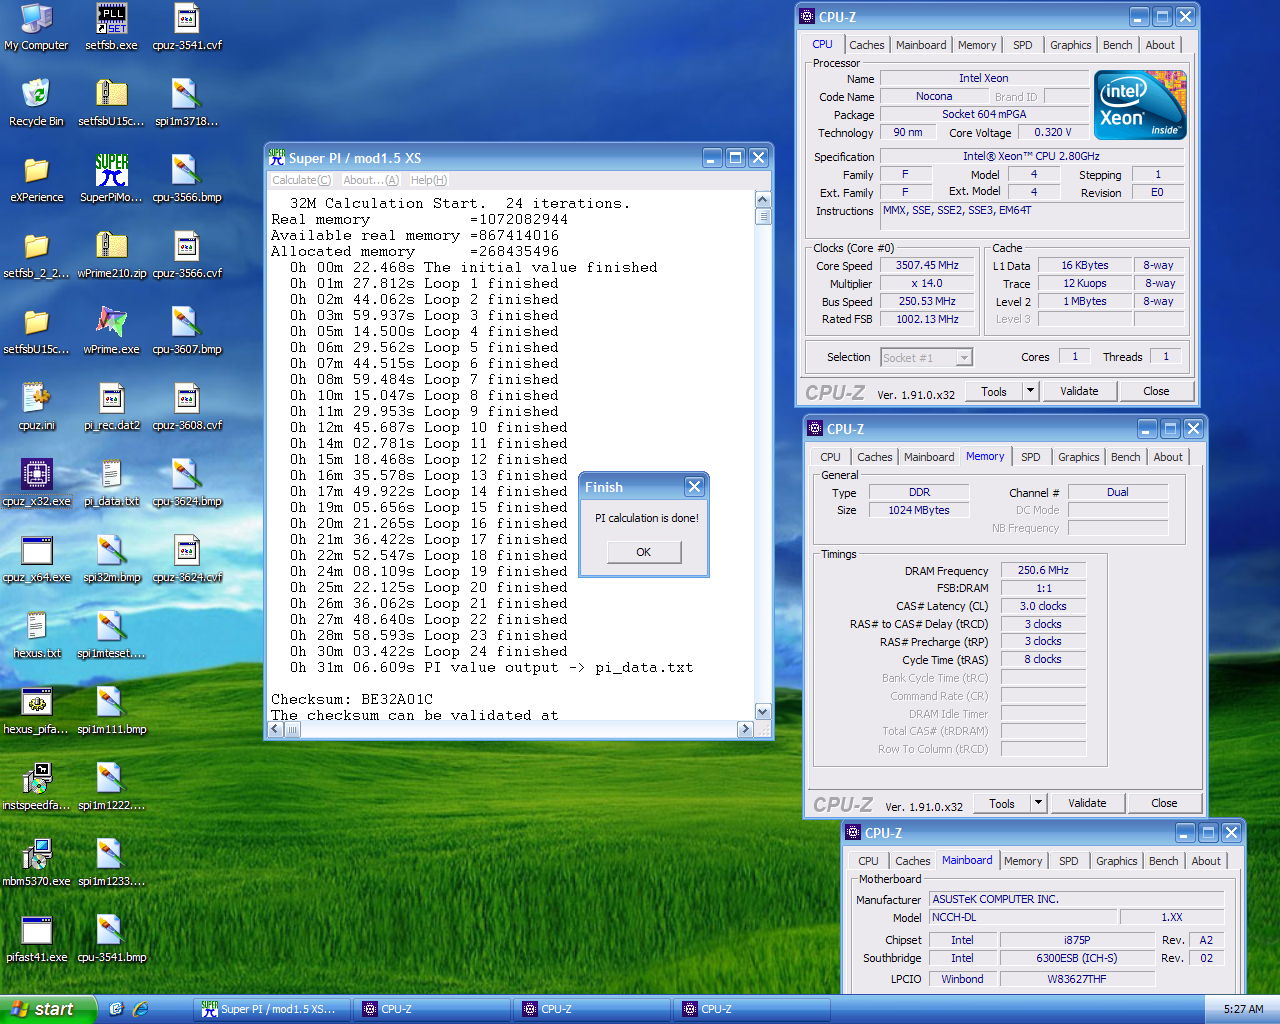Open the cpu-3566.bmp image icon
This screenshot has height=1024, width=1280.
point(187,179)
